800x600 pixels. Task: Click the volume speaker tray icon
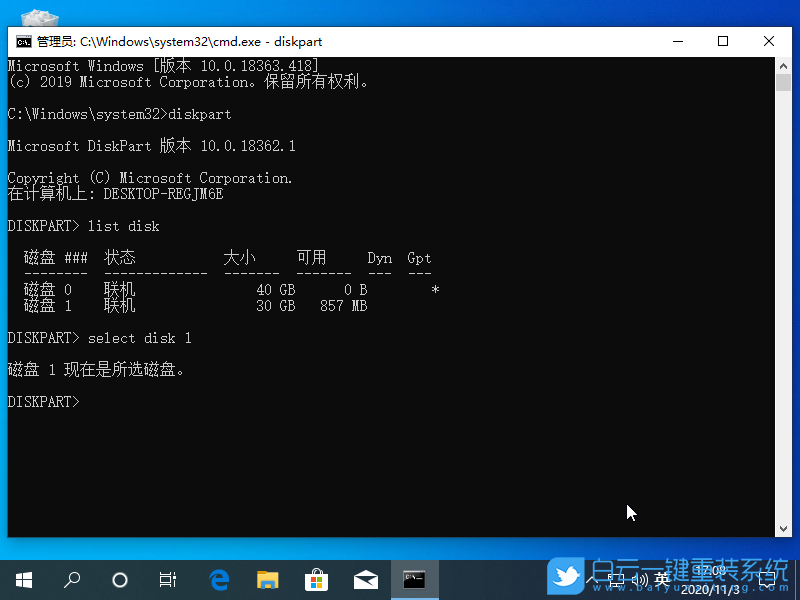click(637, 580)
